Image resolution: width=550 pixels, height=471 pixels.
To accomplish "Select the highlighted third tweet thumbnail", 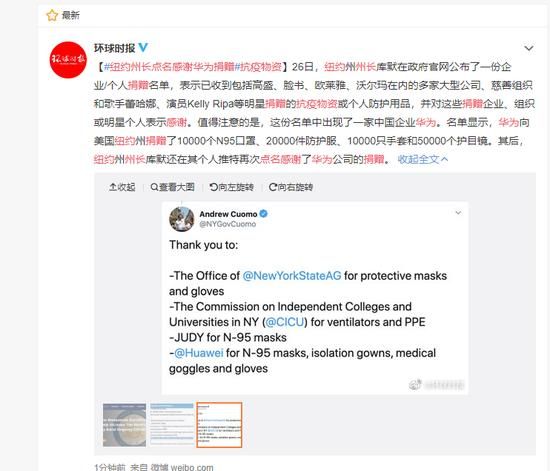I will pos(219,425).
